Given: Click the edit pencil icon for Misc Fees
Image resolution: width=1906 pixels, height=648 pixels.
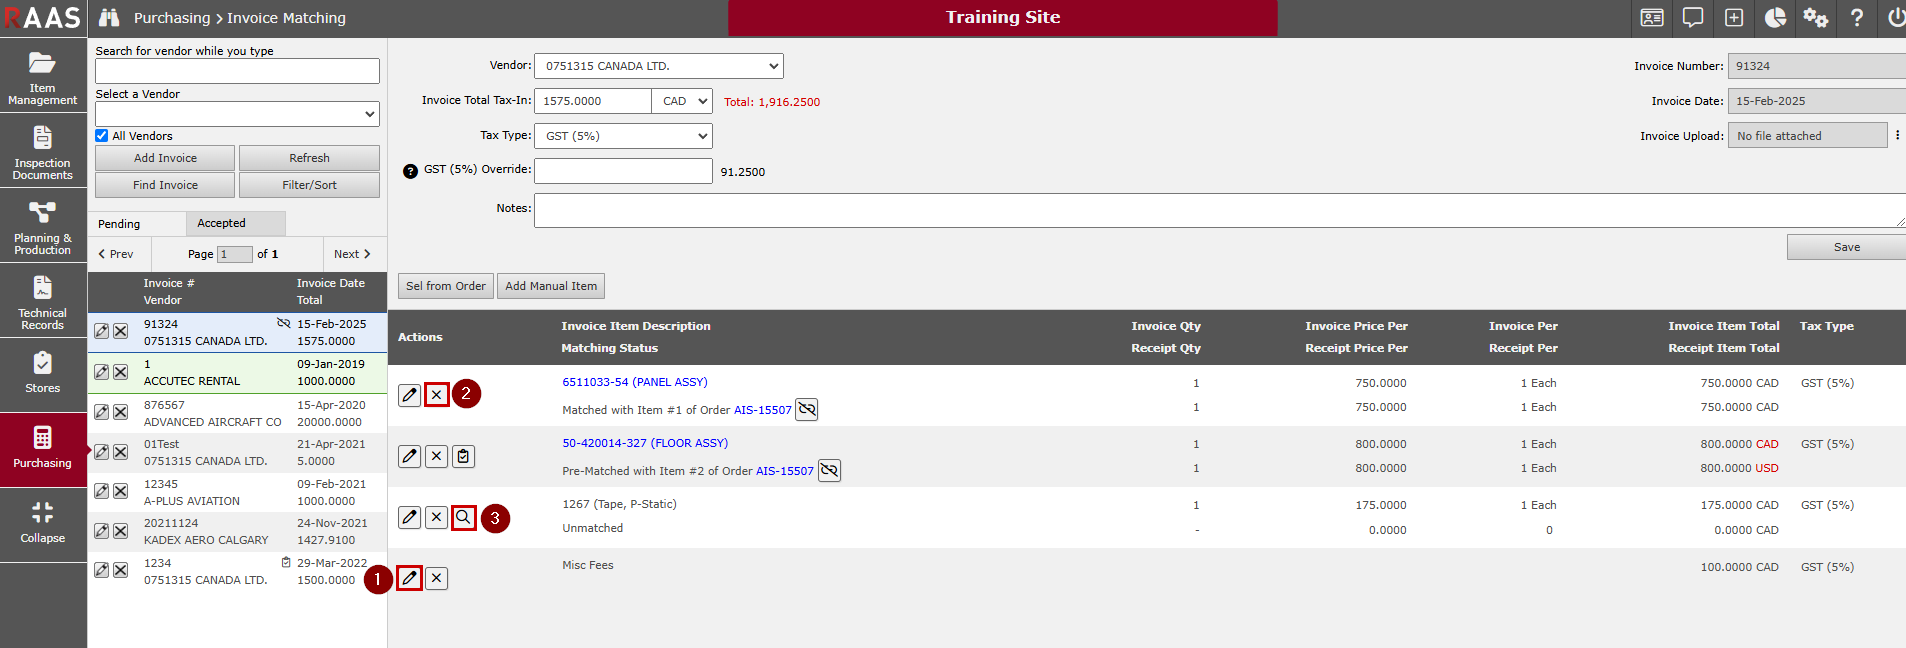Looking at the screenshot, I should pyautogui.click(x=409, y=578).
